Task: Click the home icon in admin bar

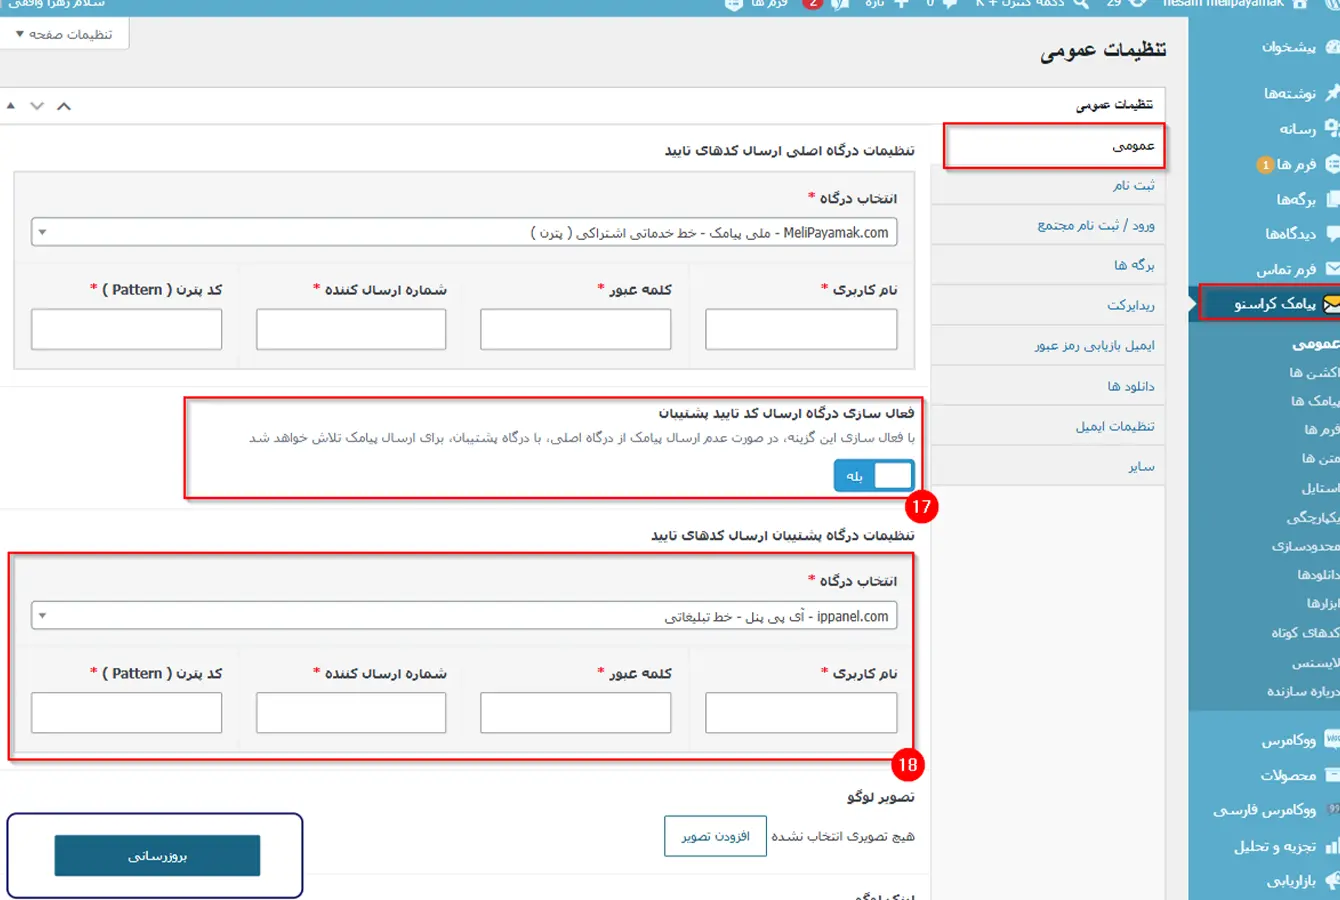Action: coord(1300,4)
